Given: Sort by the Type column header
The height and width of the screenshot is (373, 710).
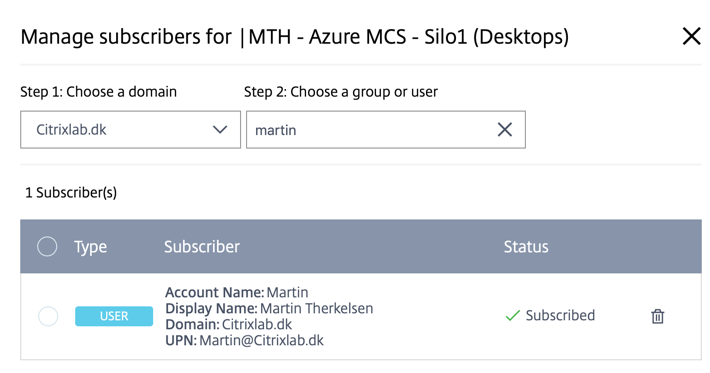Looking at the screenshot, I should click(x=91, y=247).
